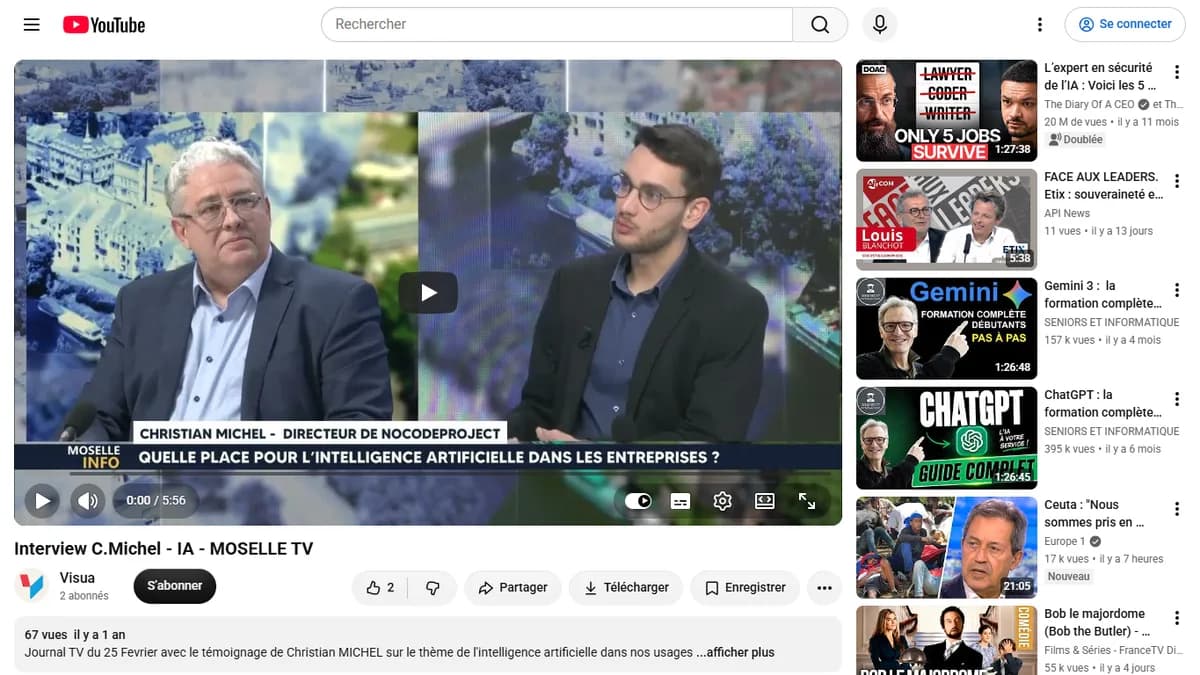The image size is (1200, 675).
Task: Open menu for L'expert en sécurité video
Action: [1177, 72]
